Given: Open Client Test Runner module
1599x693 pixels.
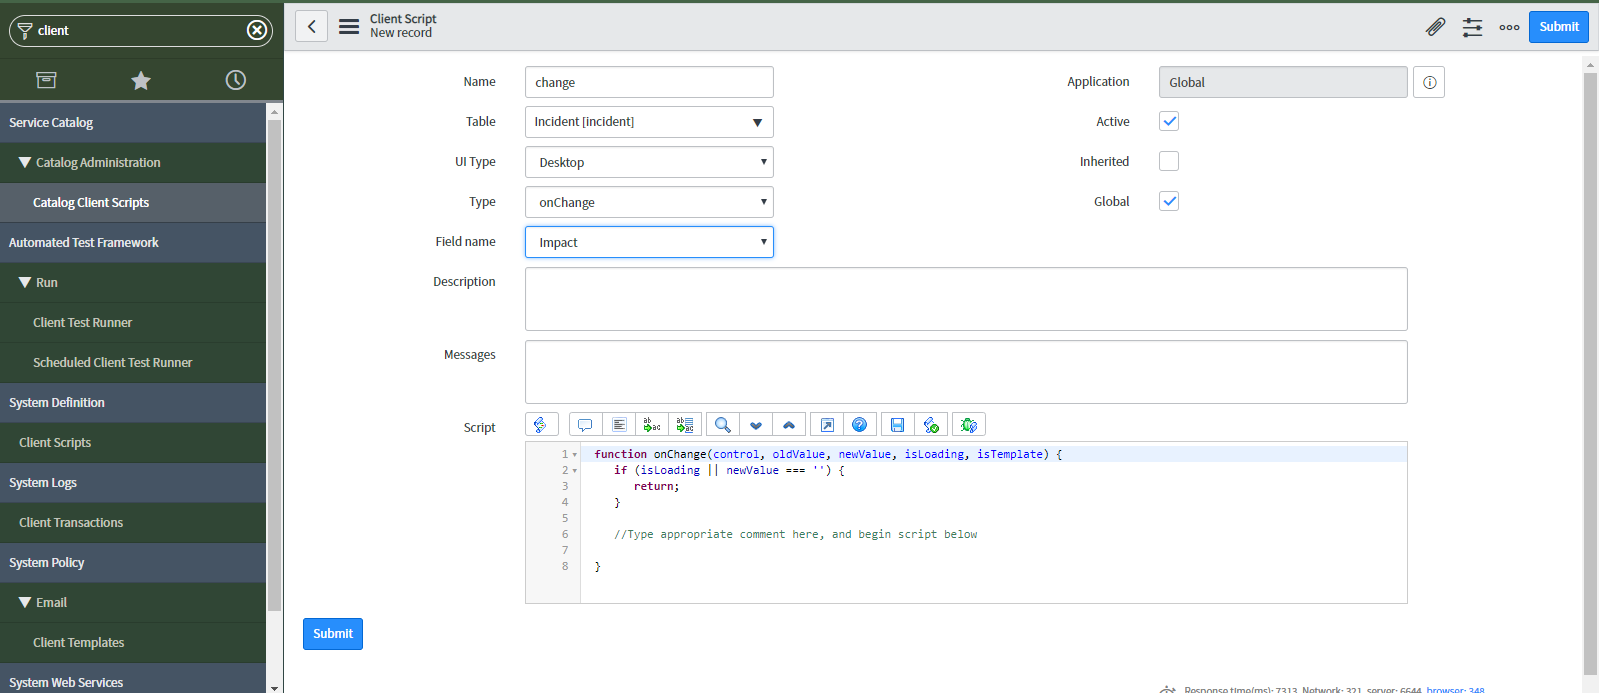Looking at the screenshot, I should tap(133, 322).
